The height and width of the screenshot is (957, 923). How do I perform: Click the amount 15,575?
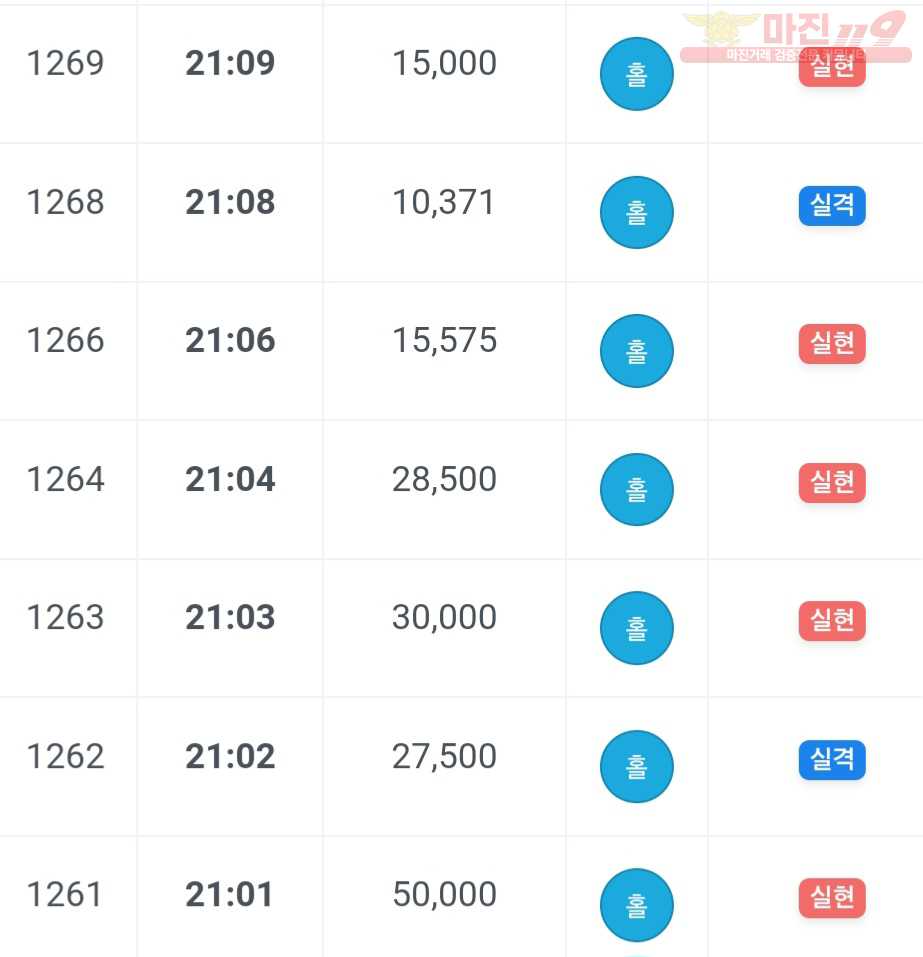[x=444, y=341]
